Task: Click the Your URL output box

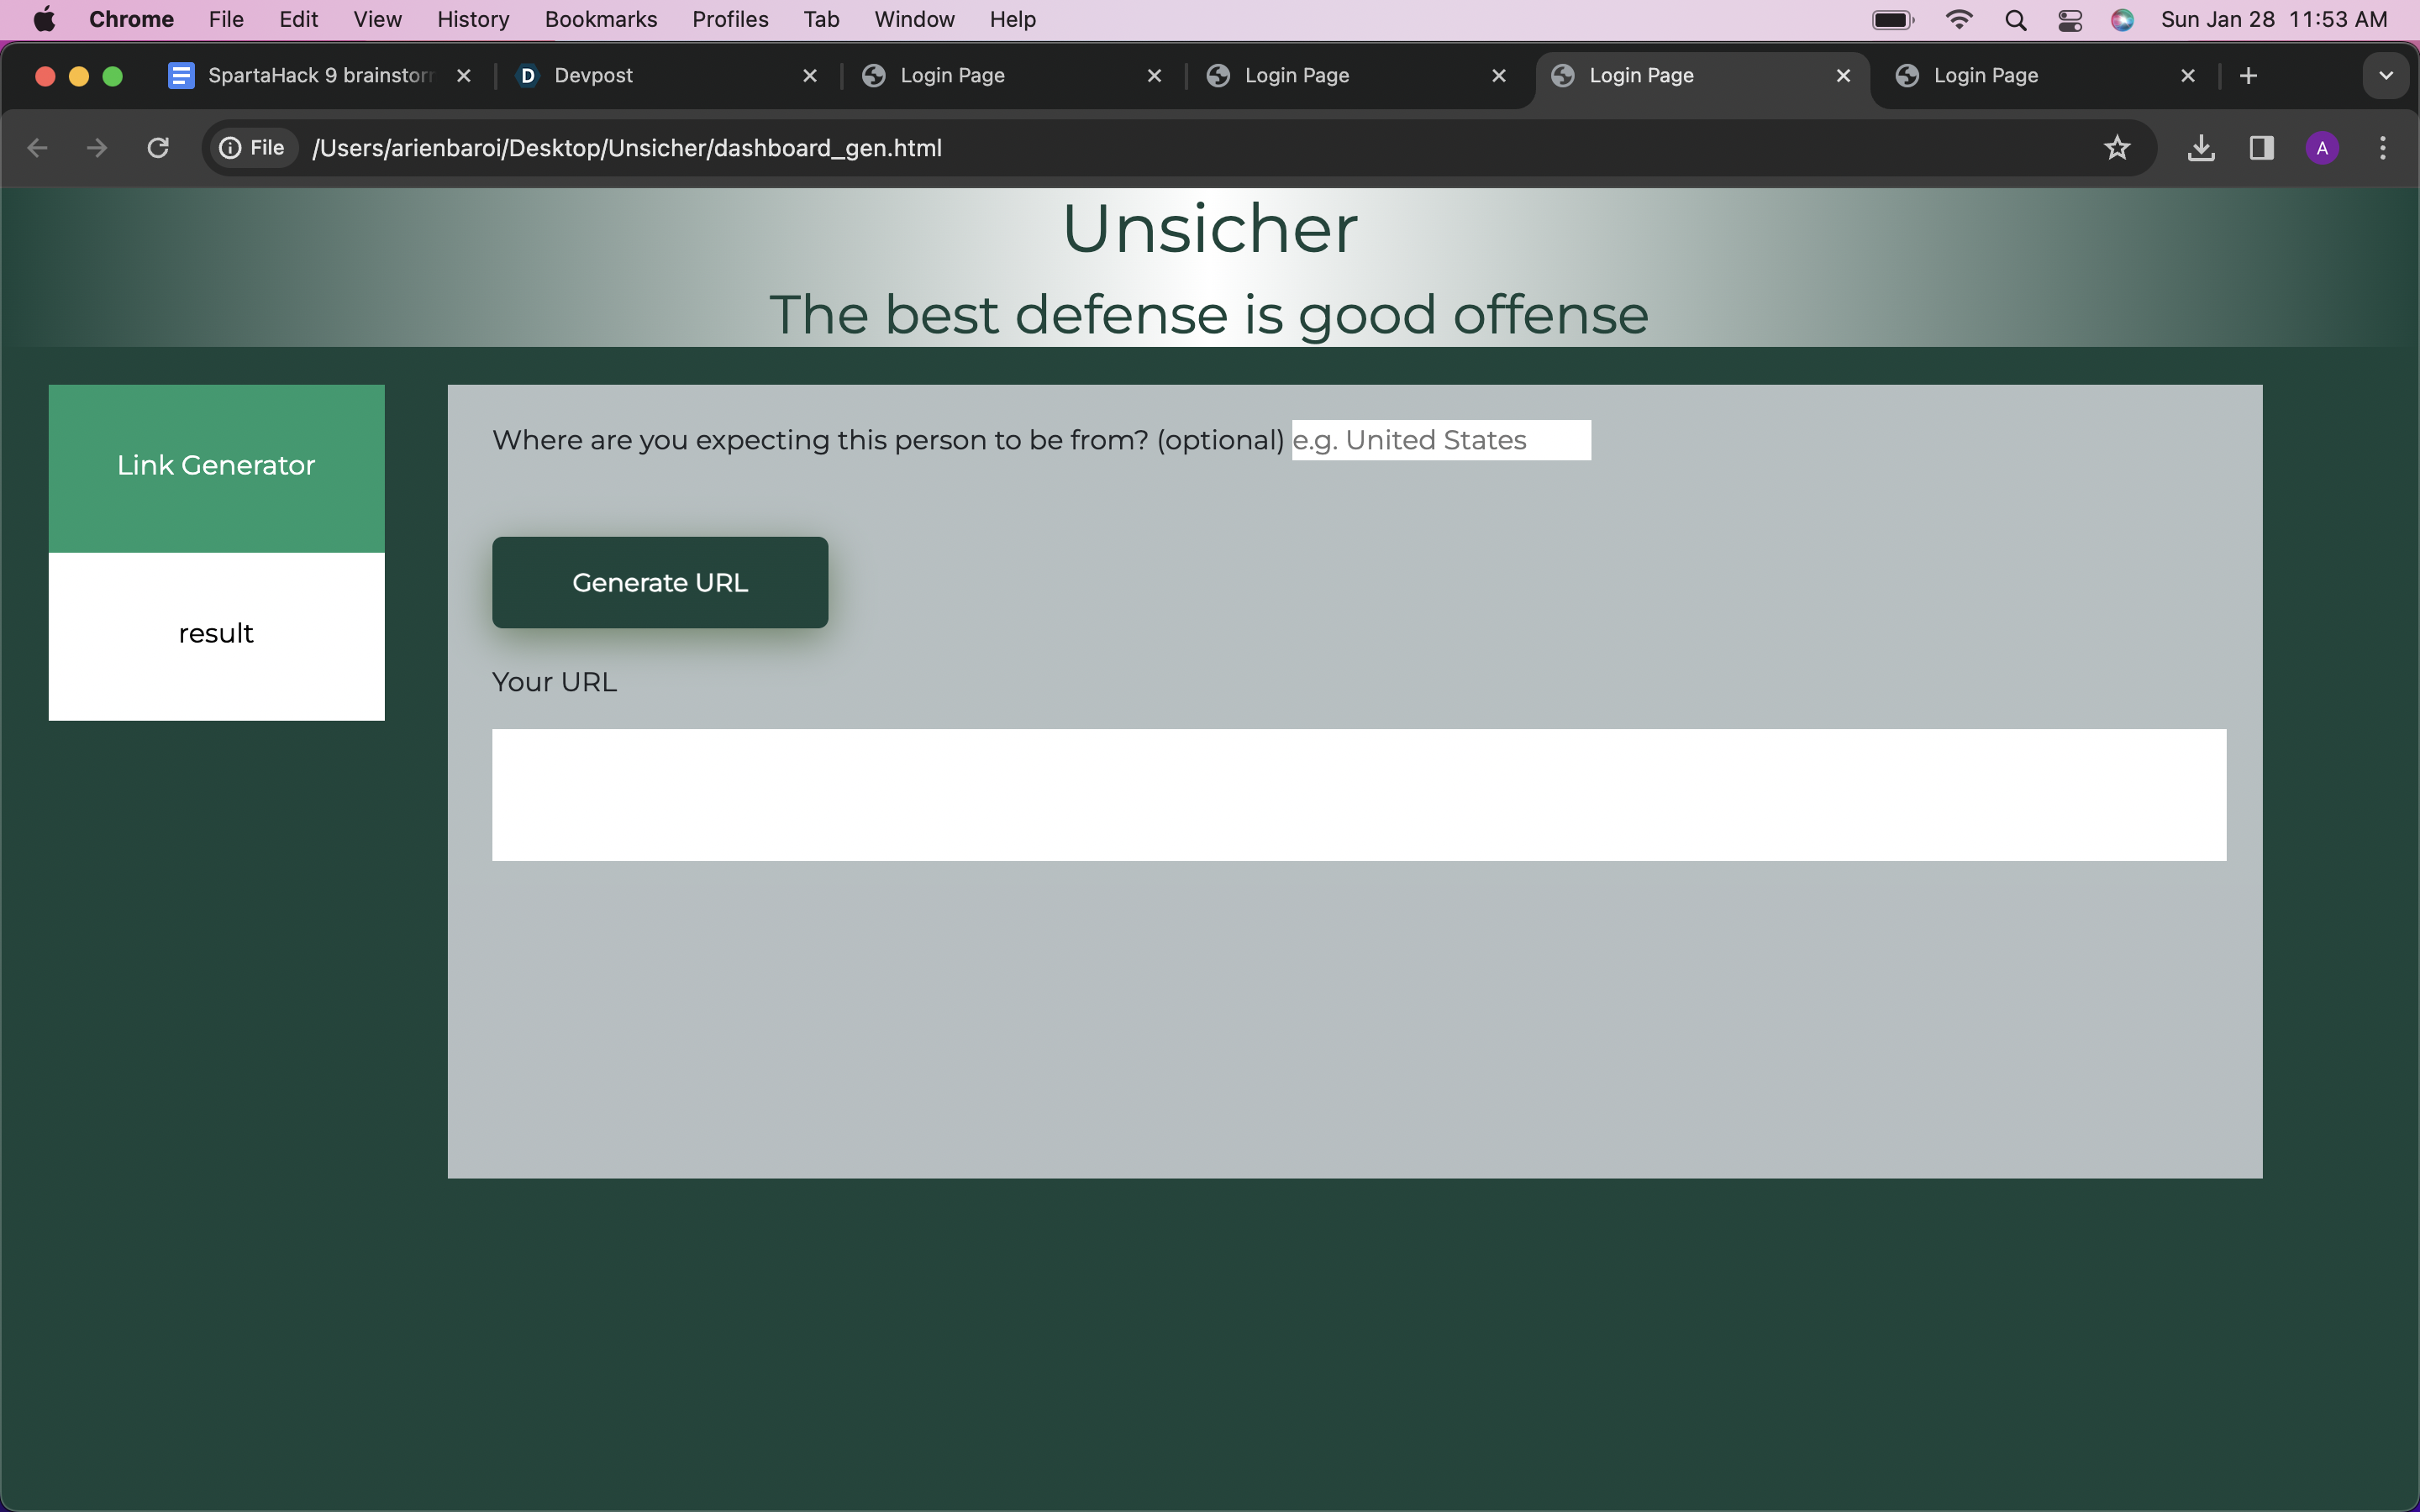Action: tap(1358, 794)
